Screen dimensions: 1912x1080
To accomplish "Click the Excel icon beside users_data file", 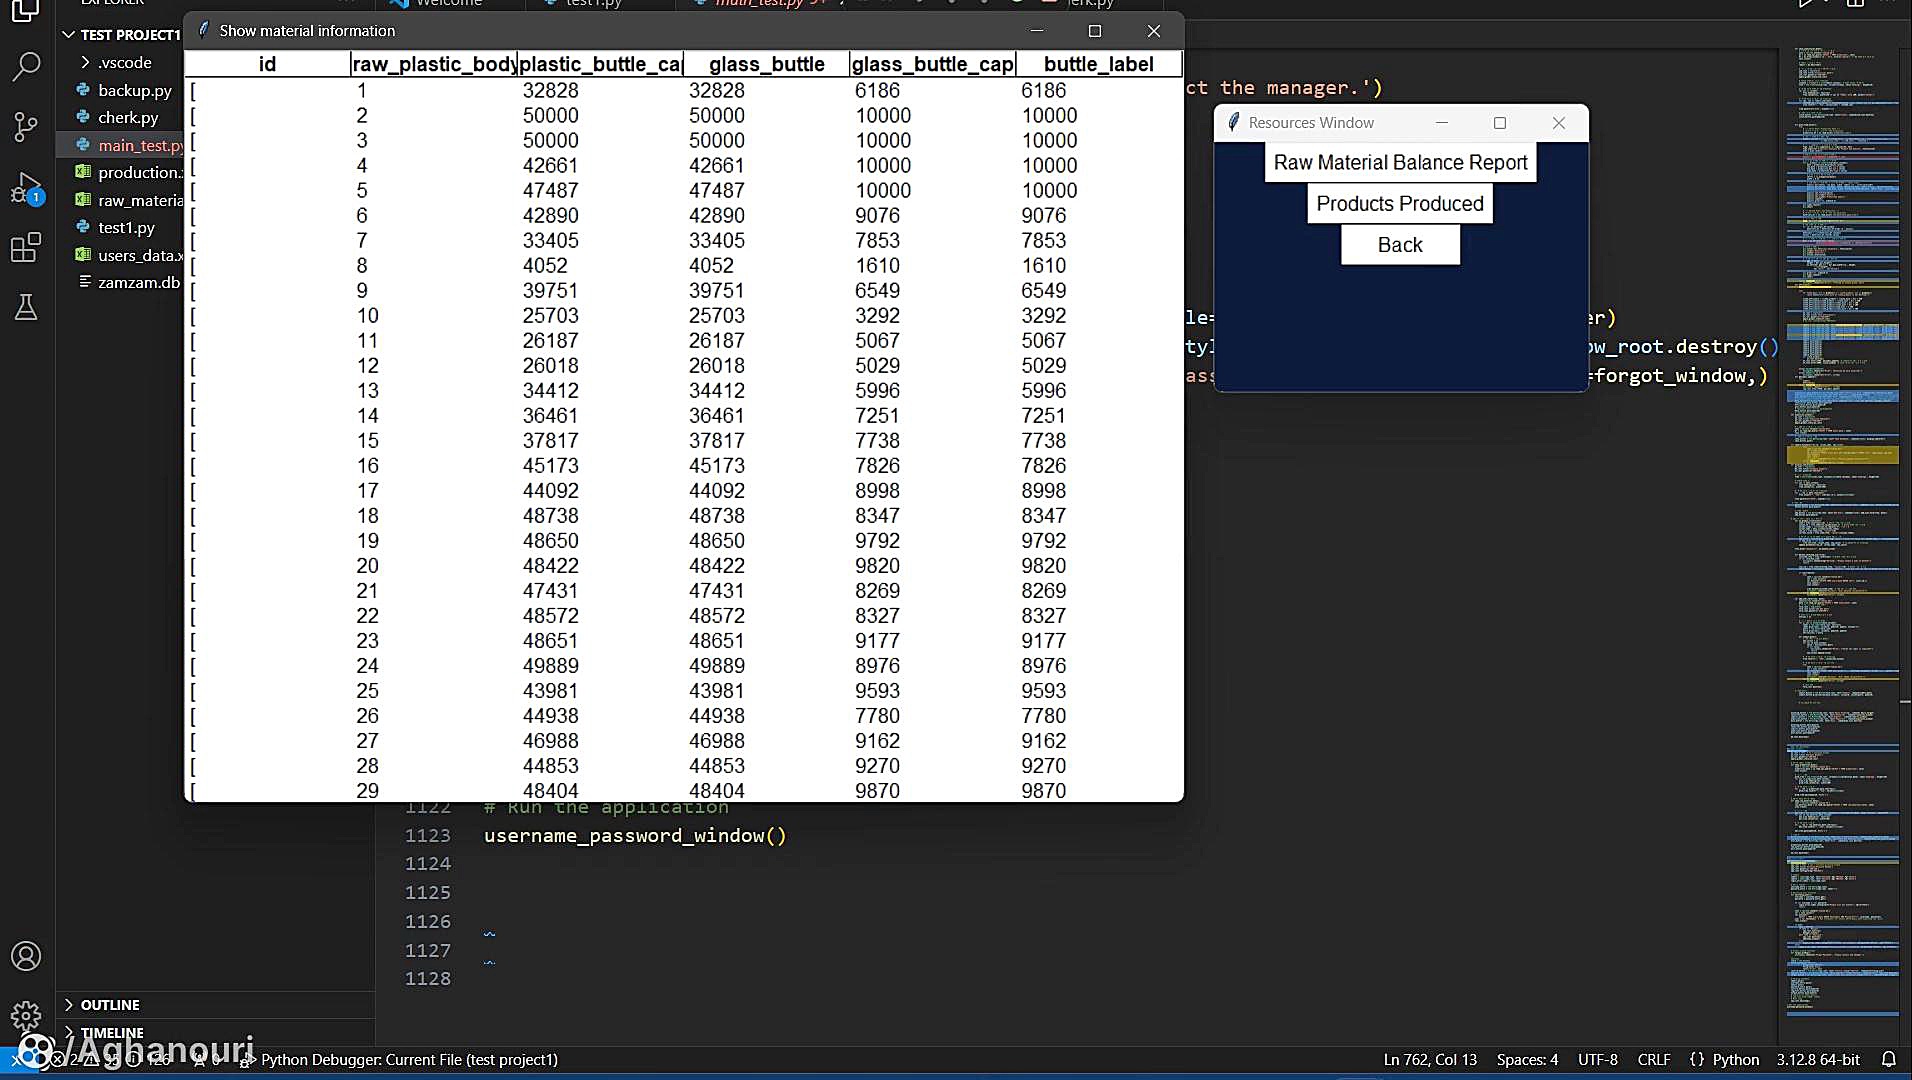I will click(x=83, y=255).
